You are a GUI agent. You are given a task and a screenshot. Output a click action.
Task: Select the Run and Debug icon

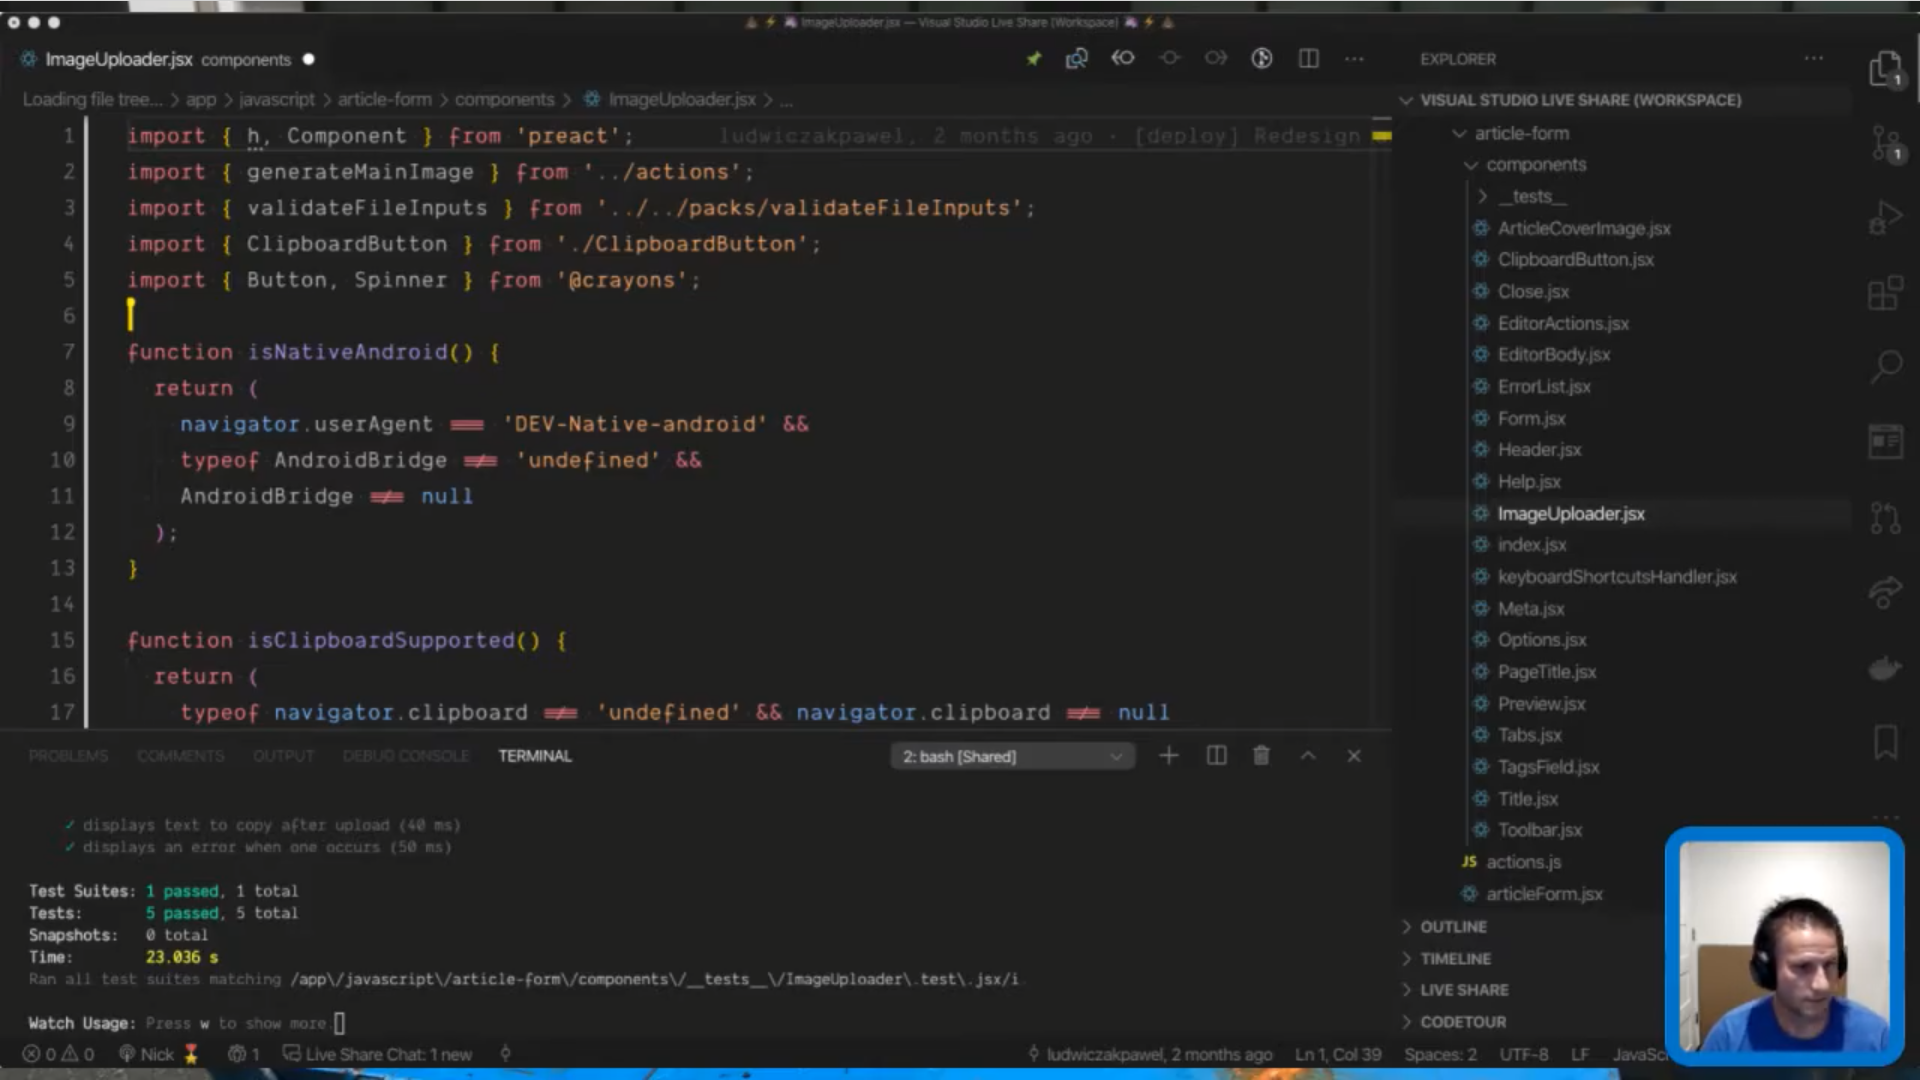[1887, 215]
